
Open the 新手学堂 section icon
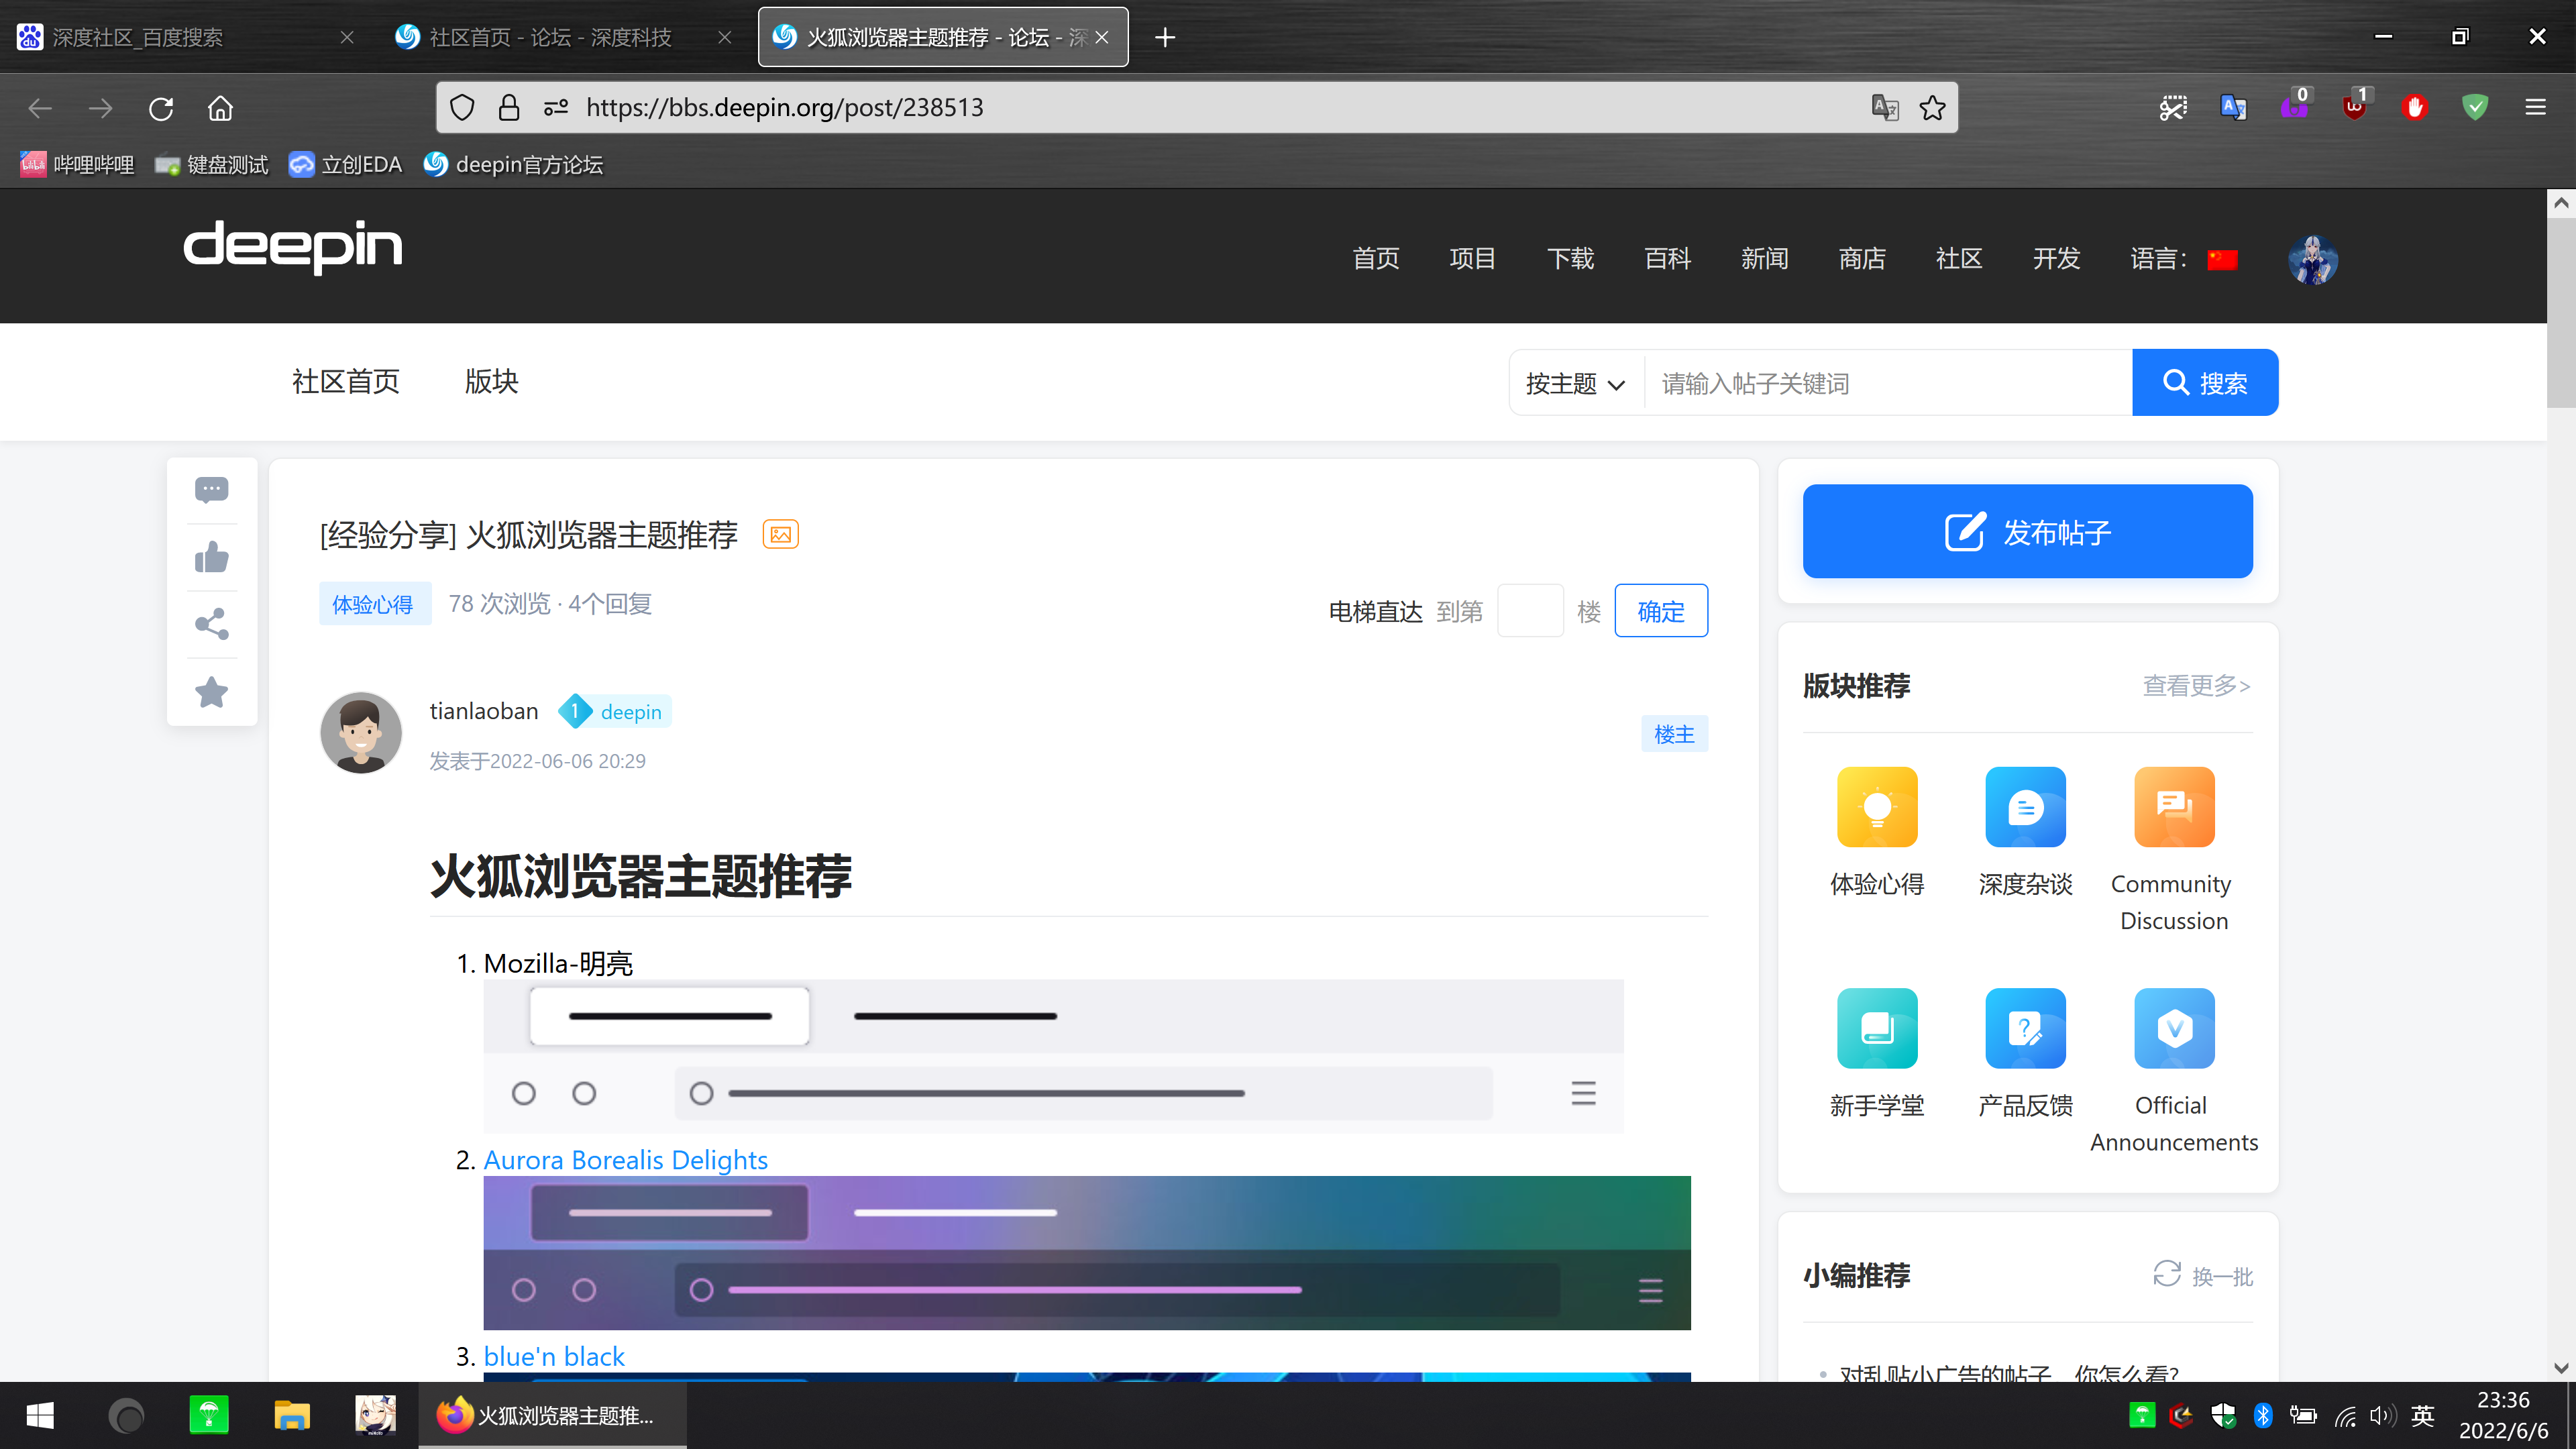[x=1877, y=1028]
